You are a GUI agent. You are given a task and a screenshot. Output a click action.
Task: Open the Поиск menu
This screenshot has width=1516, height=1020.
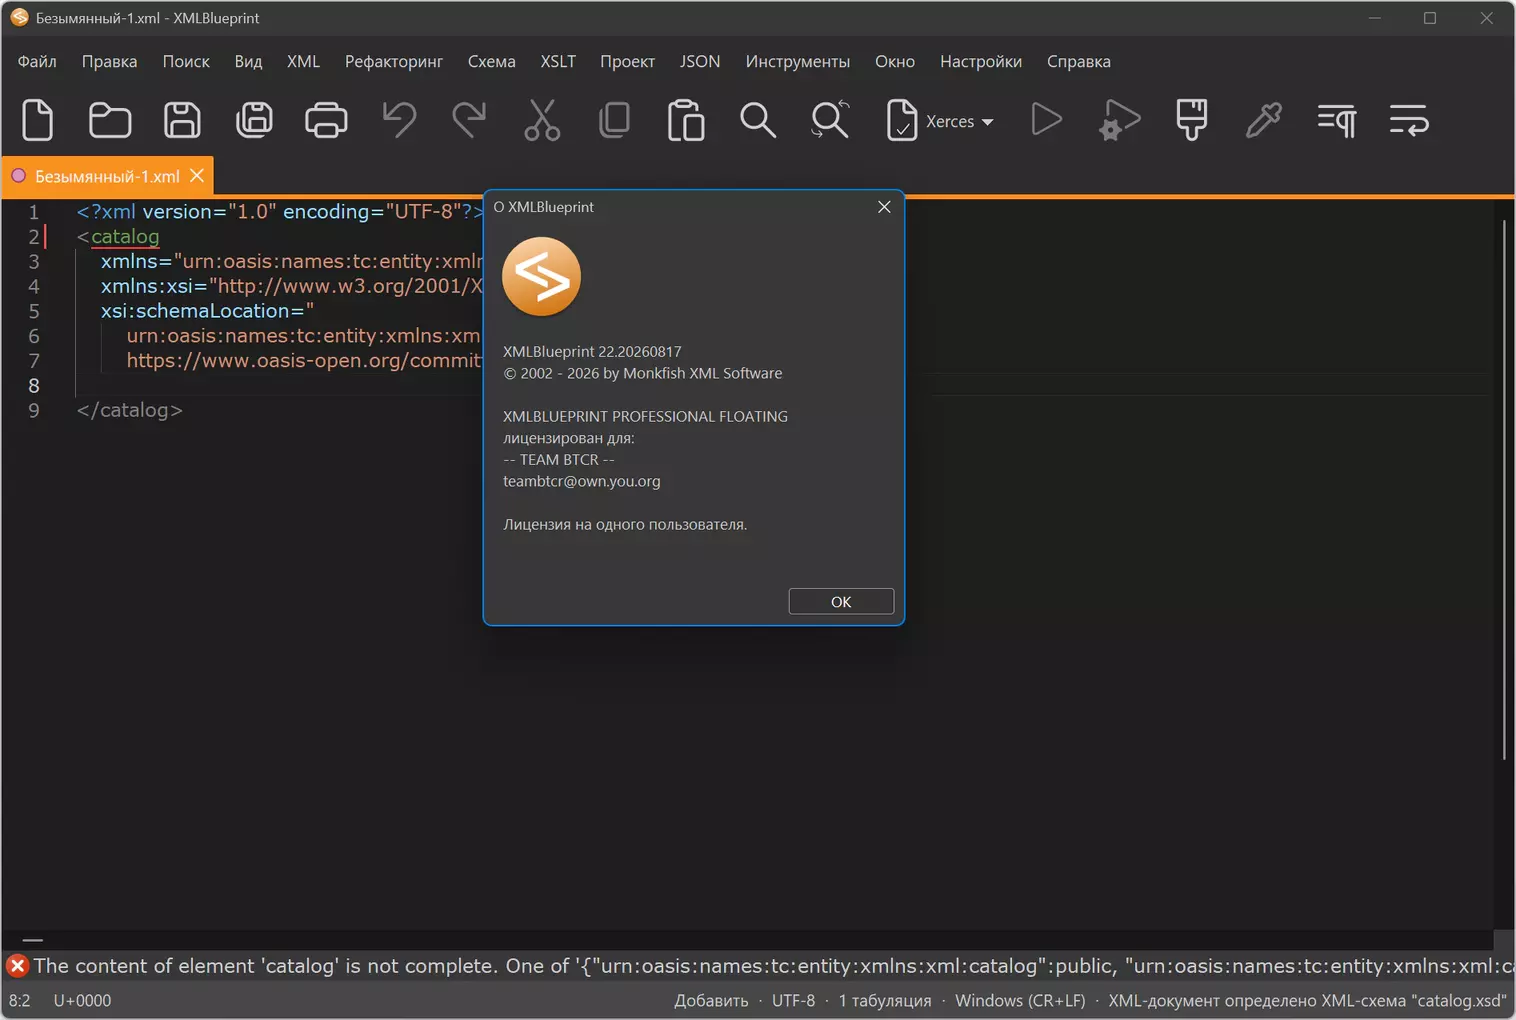coord(186,62)
